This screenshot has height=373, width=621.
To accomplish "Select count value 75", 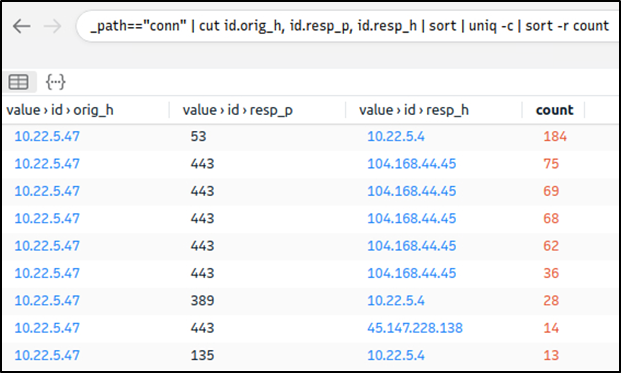I will click(x=551, y=164).
